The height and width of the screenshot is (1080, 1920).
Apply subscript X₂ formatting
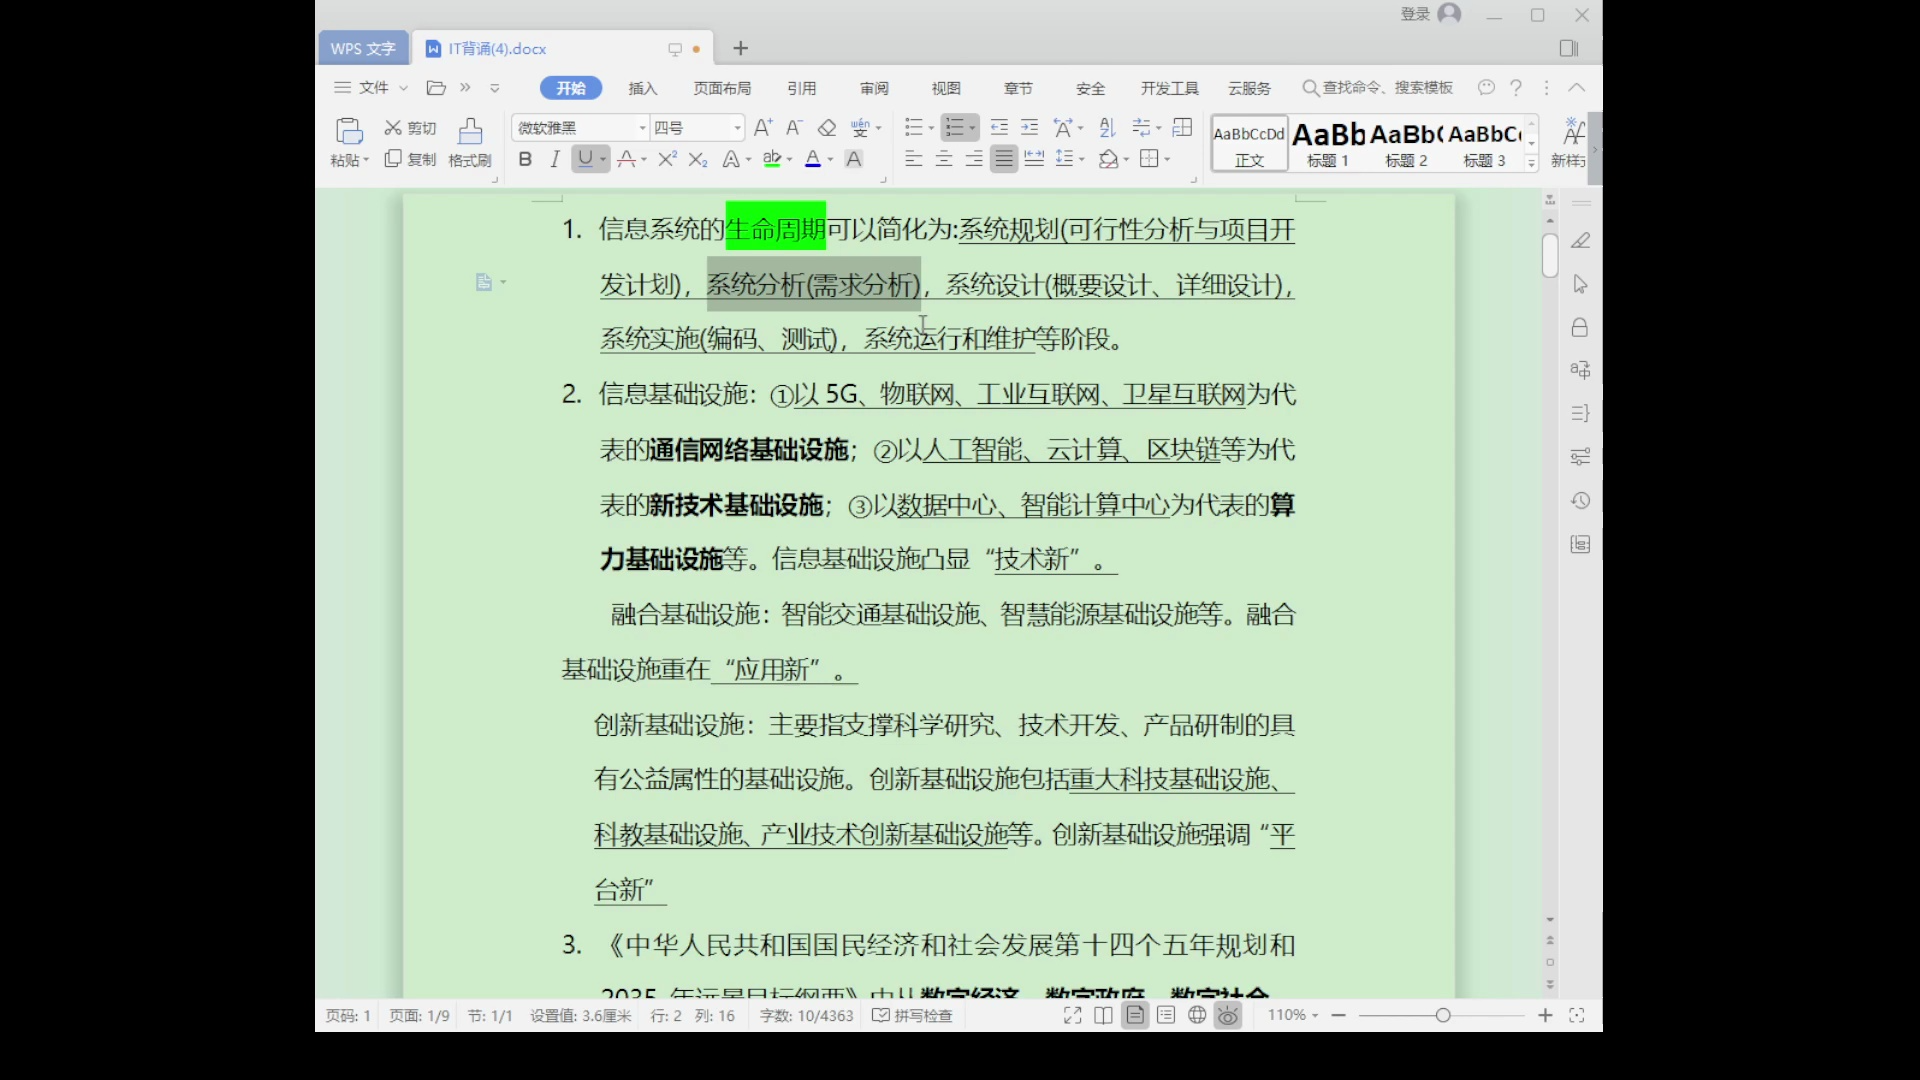(x=698, y=159)
